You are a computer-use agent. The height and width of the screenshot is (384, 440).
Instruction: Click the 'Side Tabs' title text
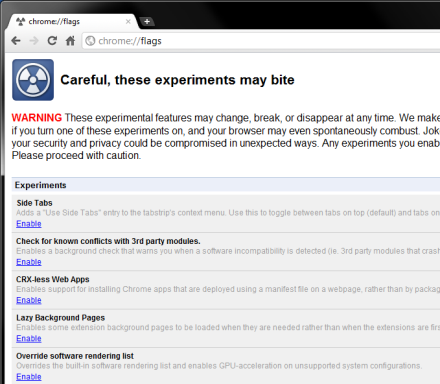click(x=34, y=203)
